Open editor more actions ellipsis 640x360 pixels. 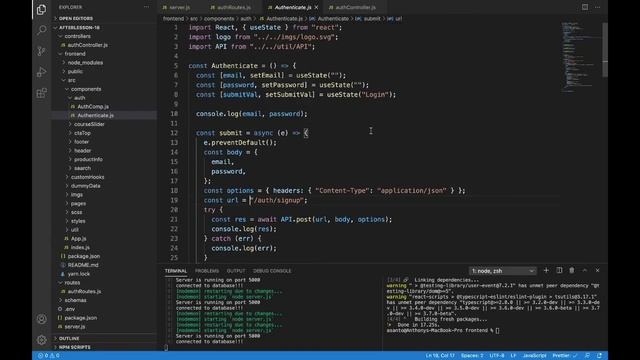coord(598,7)
